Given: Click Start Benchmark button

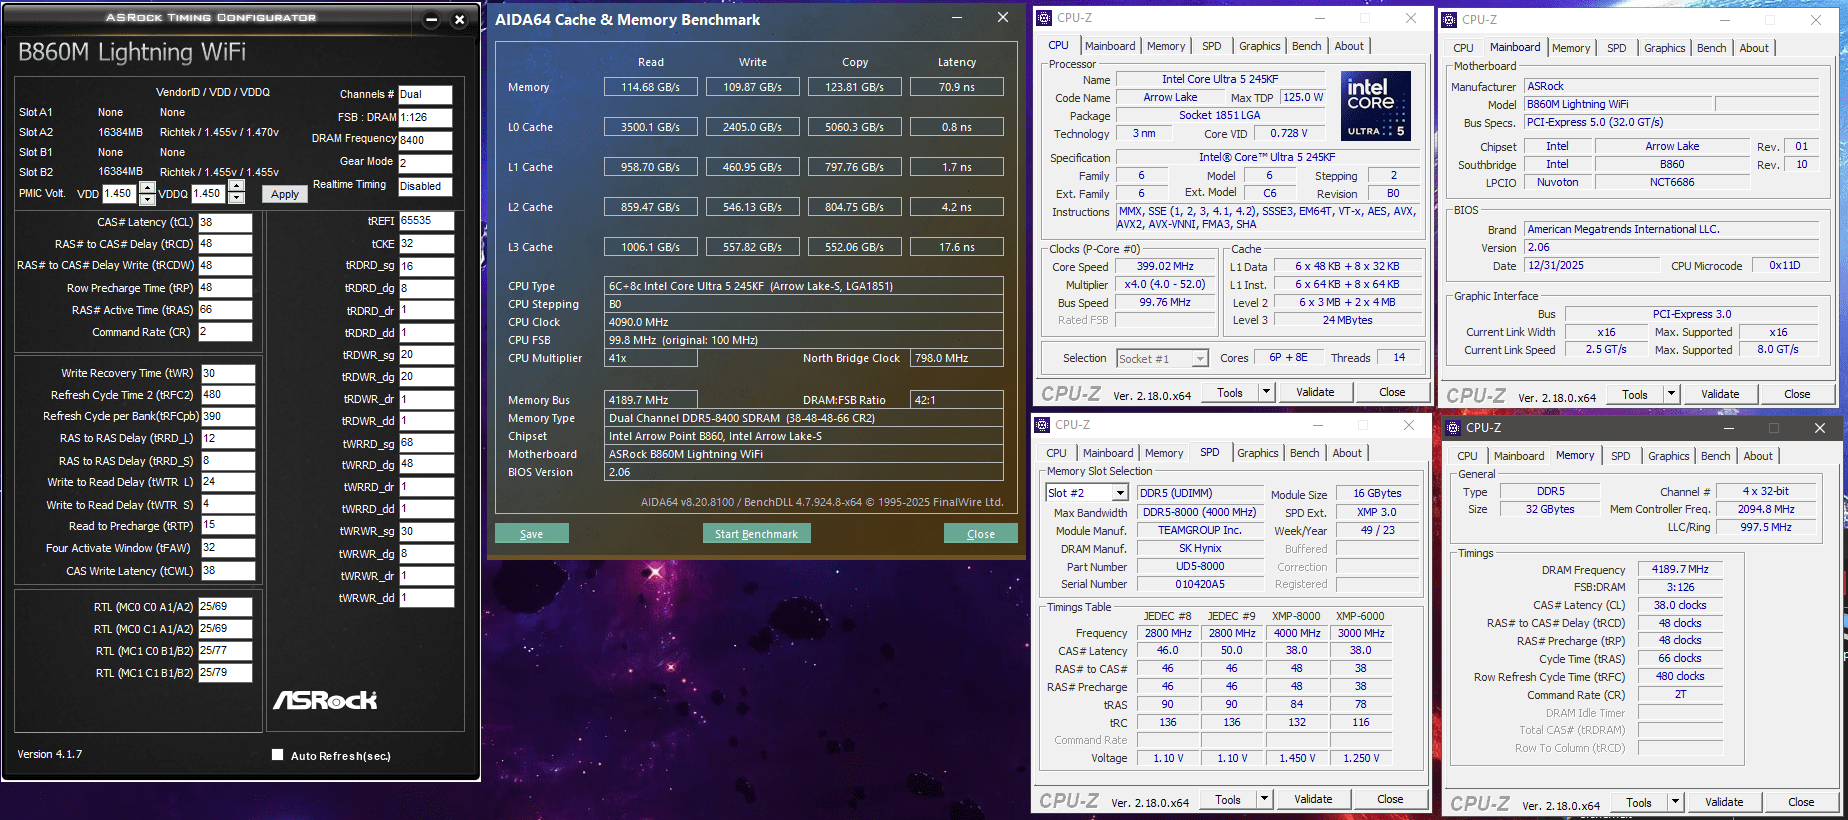Looking at the screenshot, I should [x=756, y=534].
